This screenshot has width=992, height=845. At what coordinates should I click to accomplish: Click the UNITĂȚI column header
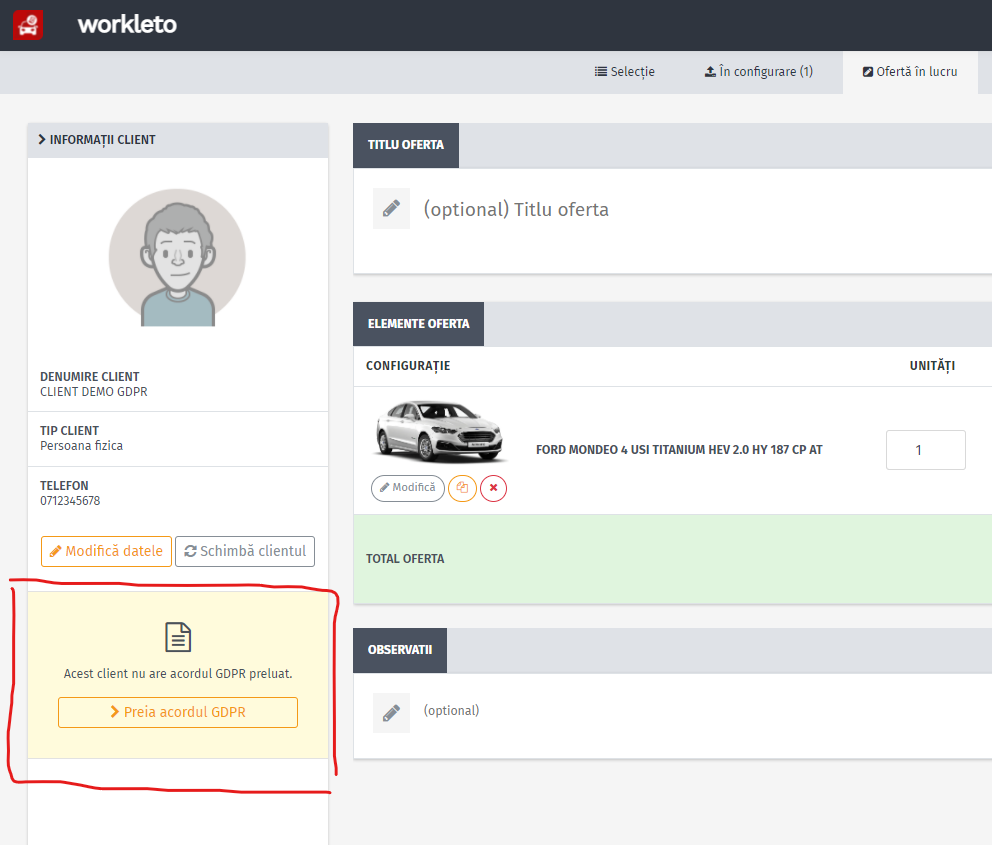click(x=933, y=366)
